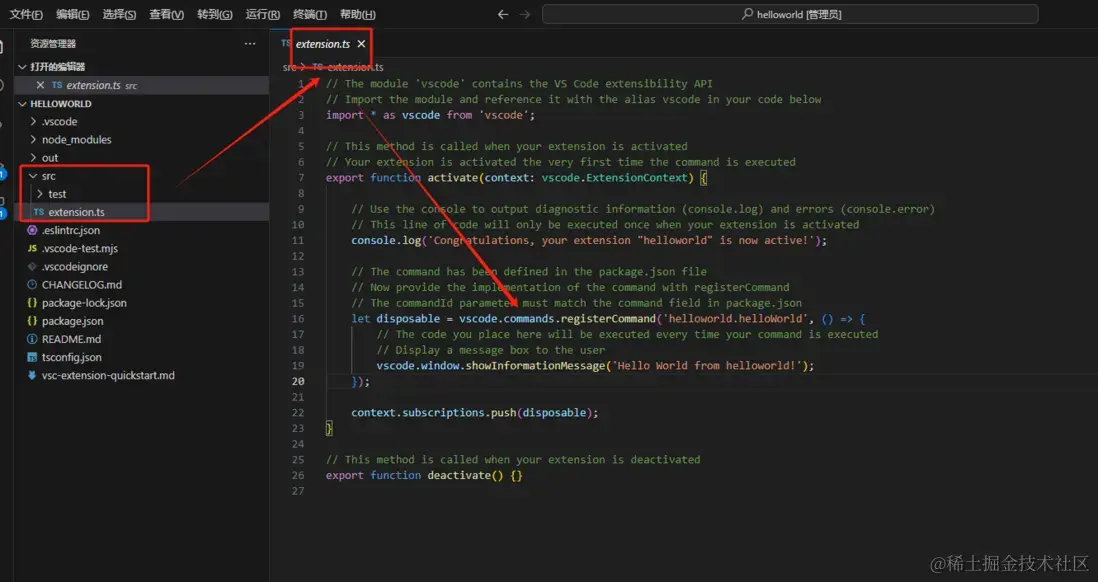Click 'registerCommand' on line 16

coord(610,319)
